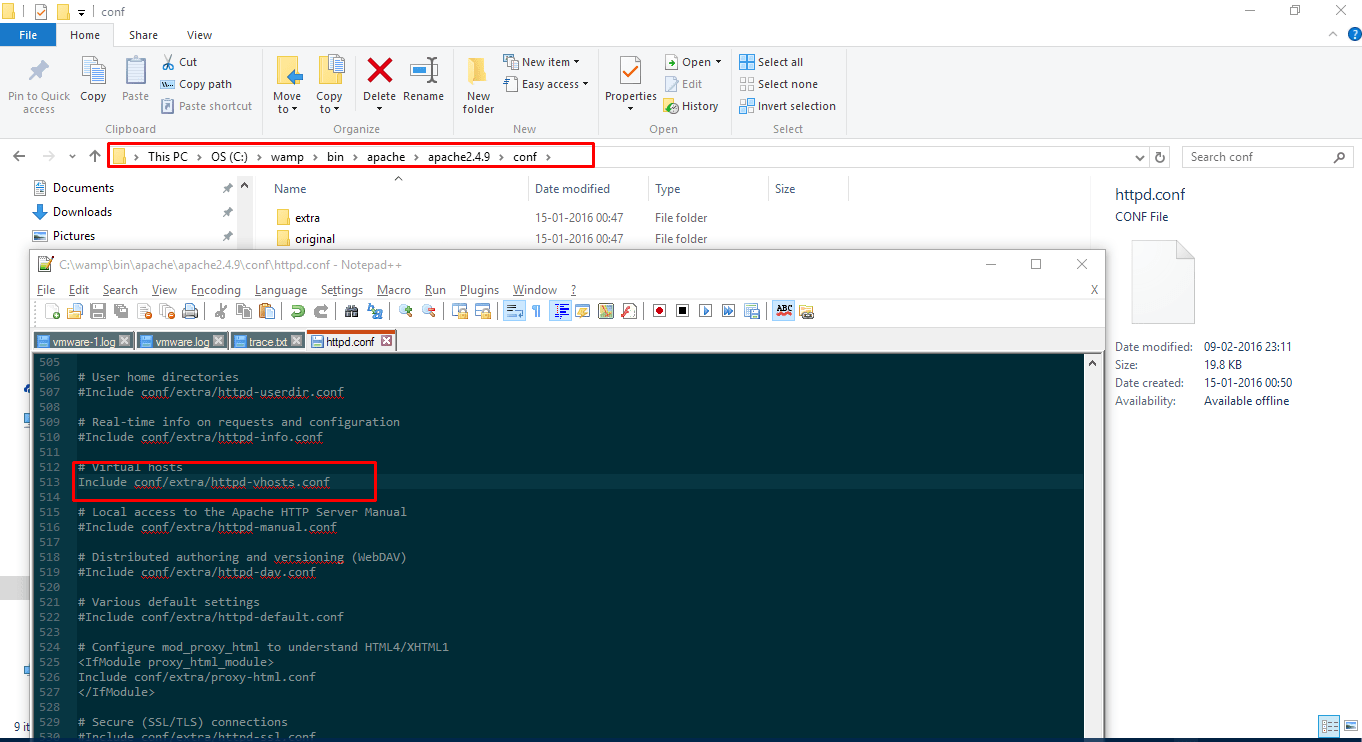The width and height of the screenshot is (1362, 742).
Task: Click the Save icon in Notepad++ toolbar
Action: tap(98, 311)
